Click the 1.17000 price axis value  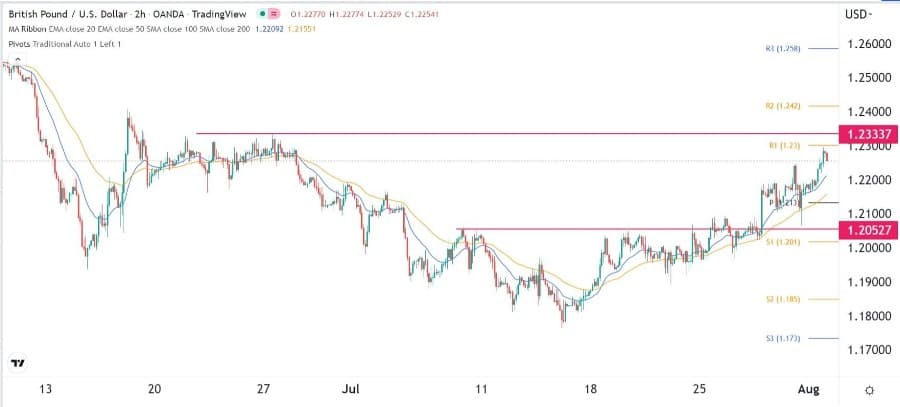pyautogui.click(x=868, y=350)
